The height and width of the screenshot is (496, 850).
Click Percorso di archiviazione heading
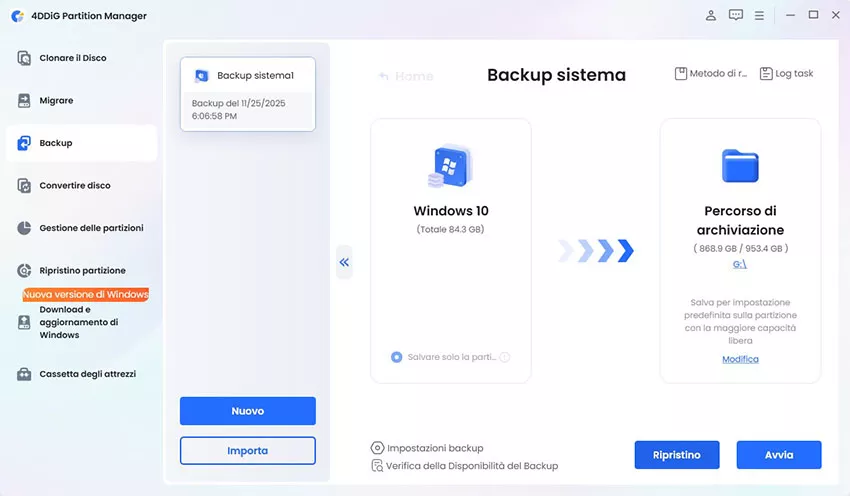(x=740, y=220)
